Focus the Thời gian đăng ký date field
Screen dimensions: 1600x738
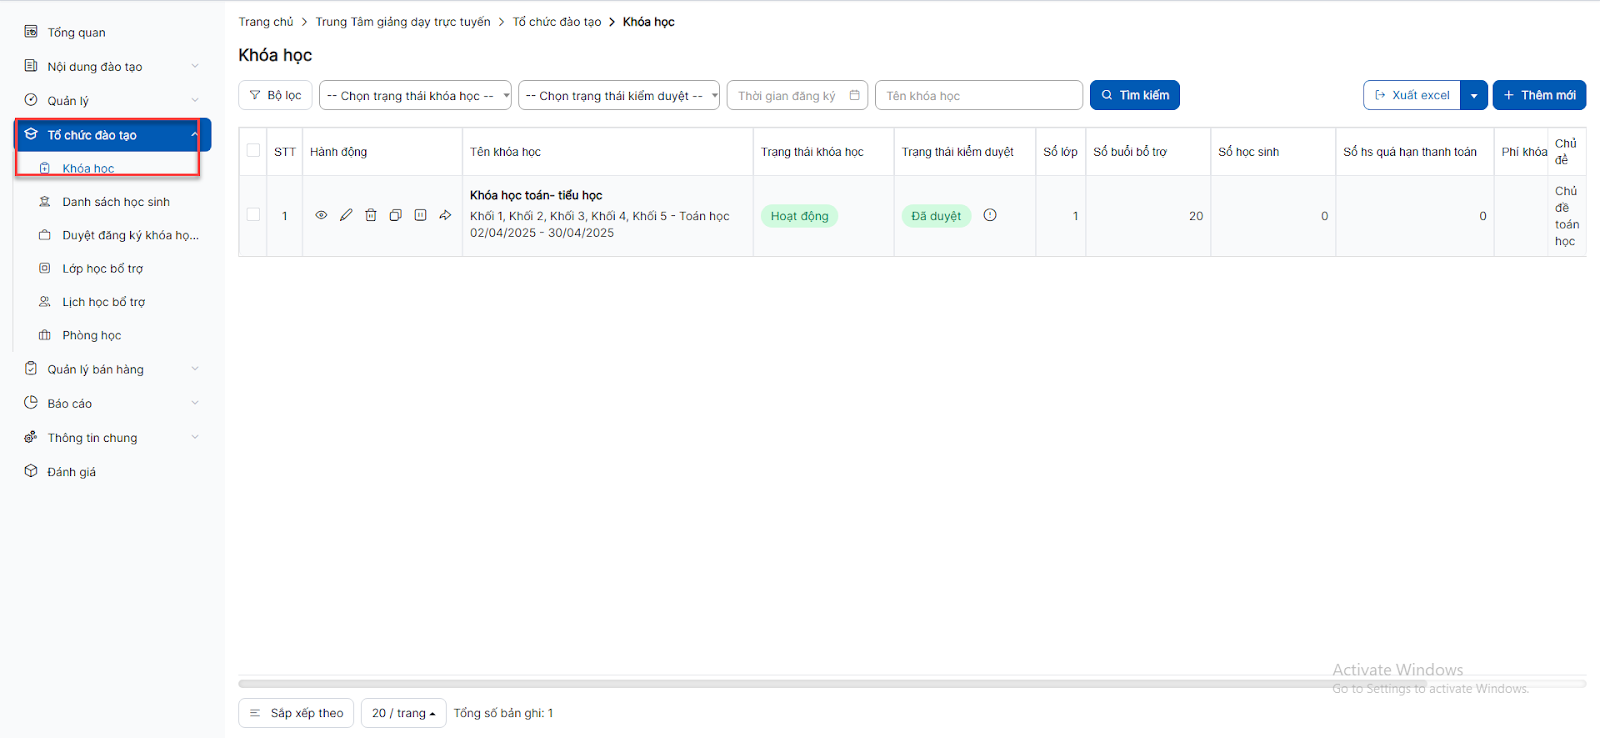(x=797, y=95)
